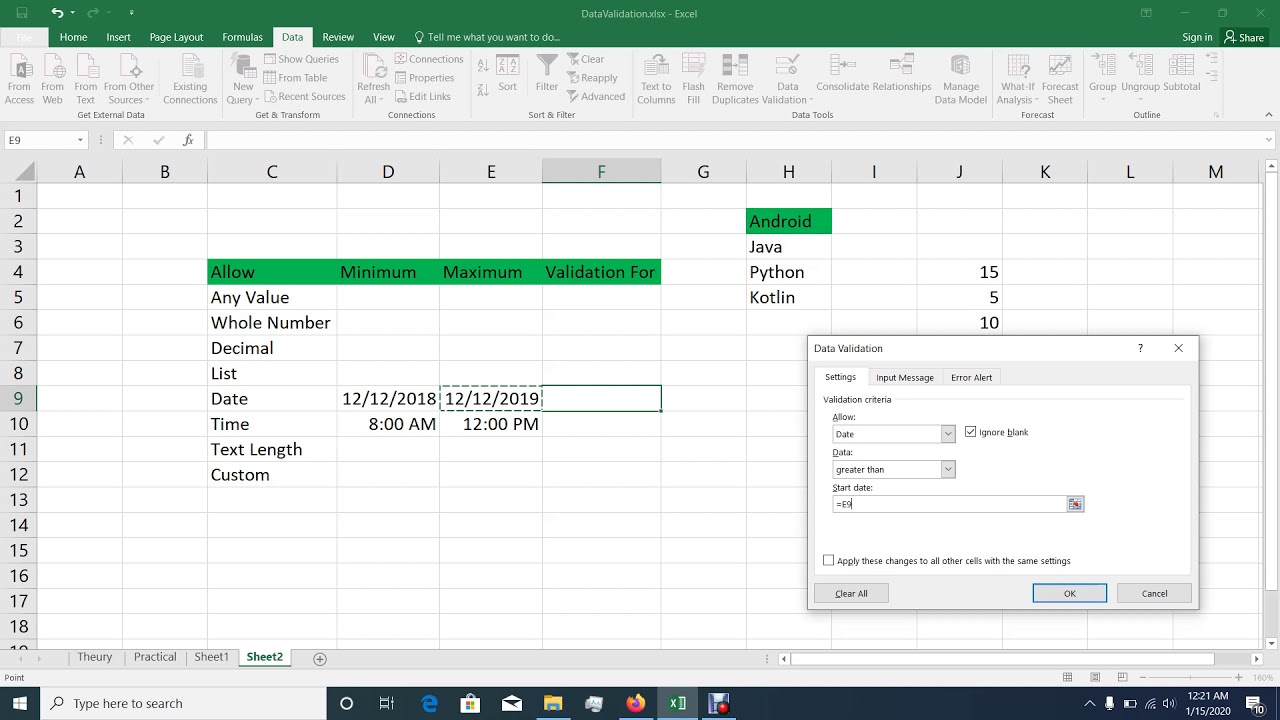Click Remove Duplicates
The image size is (1280, 720).
coord(735,80)
